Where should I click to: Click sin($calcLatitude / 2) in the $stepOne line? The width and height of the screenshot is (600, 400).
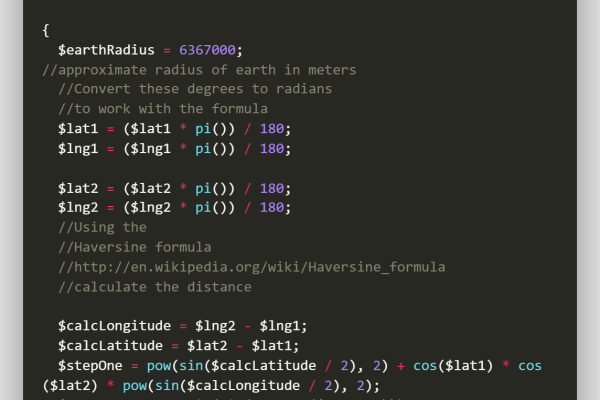(273, 366)
